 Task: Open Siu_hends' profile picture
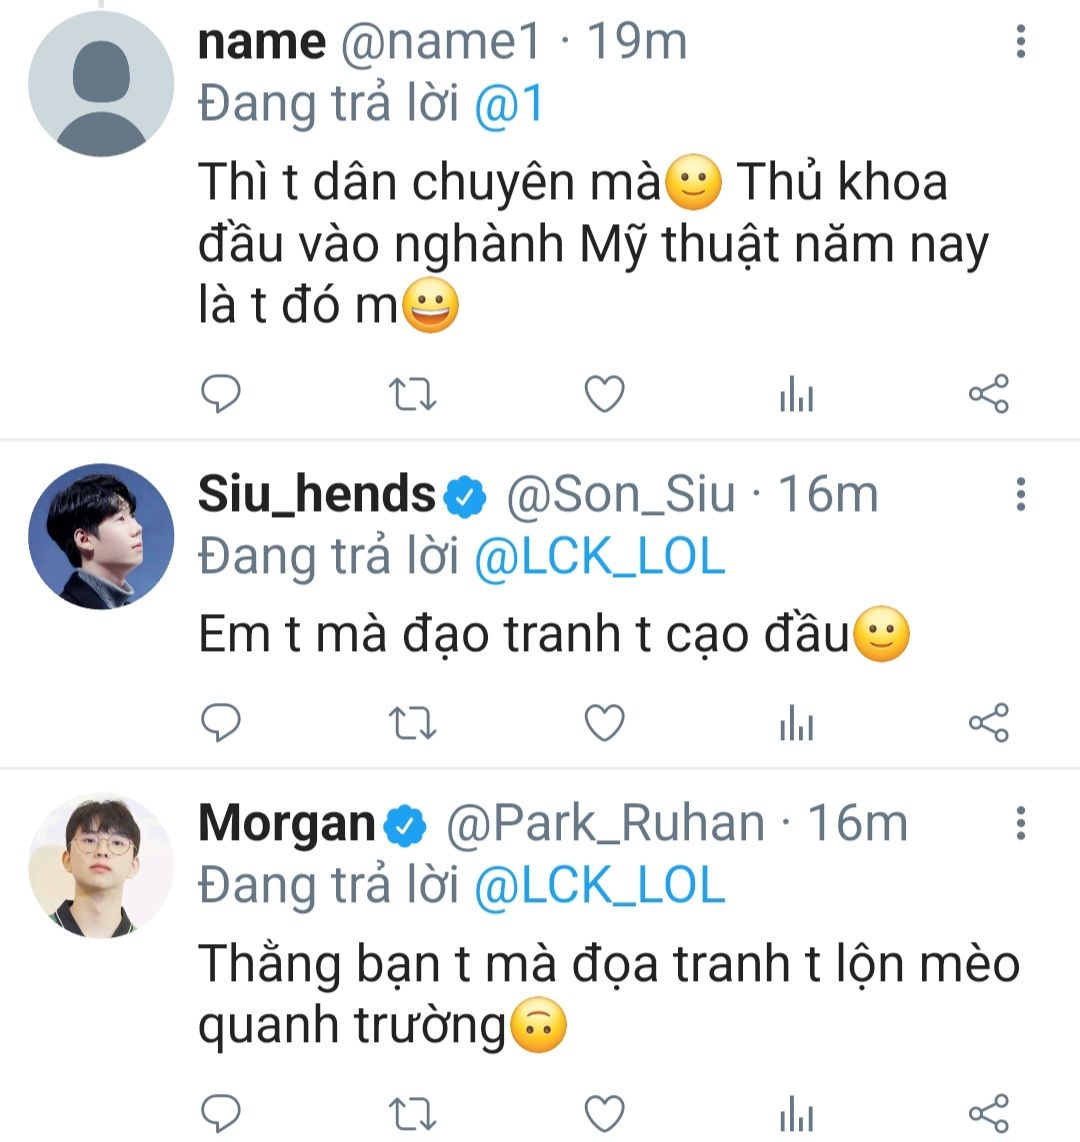101,536
